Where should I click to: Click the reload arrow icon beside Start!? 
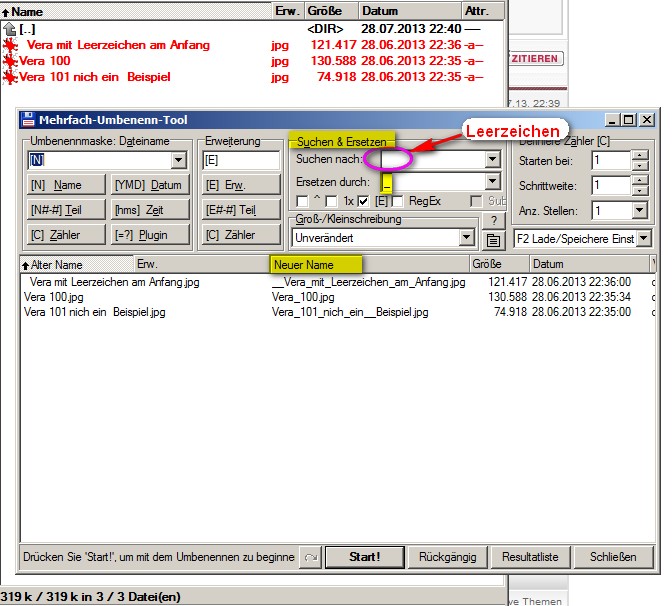tap(310, 557)
